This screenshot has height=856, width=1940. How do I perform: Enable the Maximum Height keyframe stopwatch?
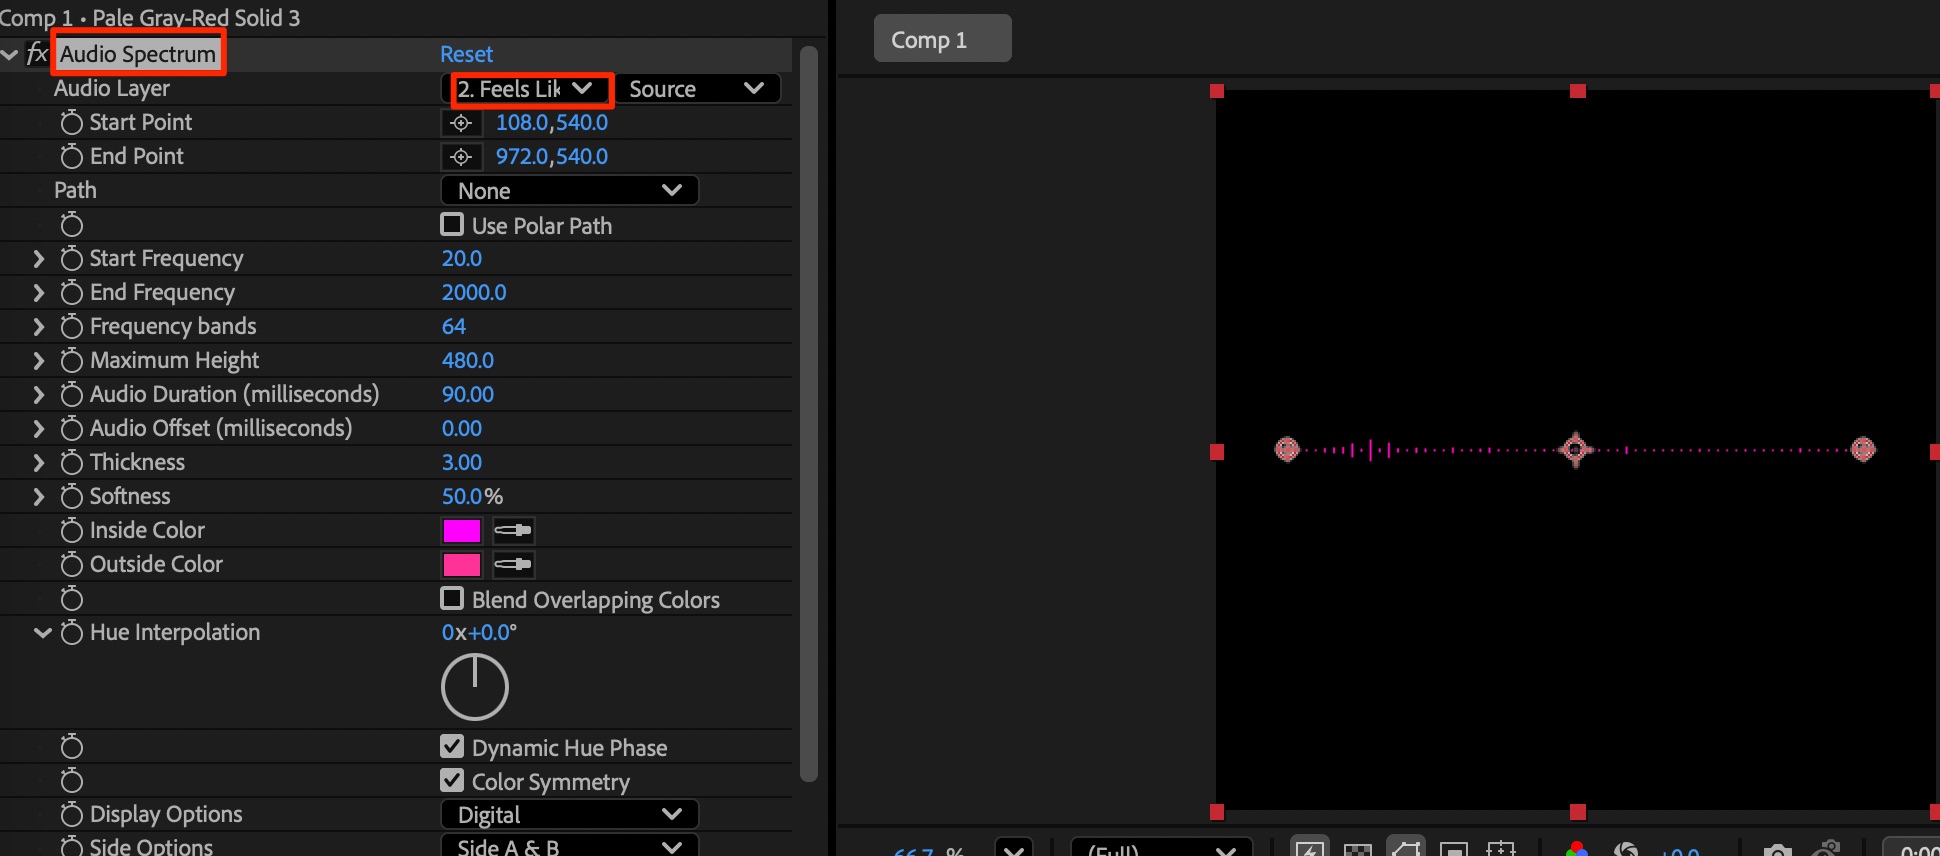[71, 361]
